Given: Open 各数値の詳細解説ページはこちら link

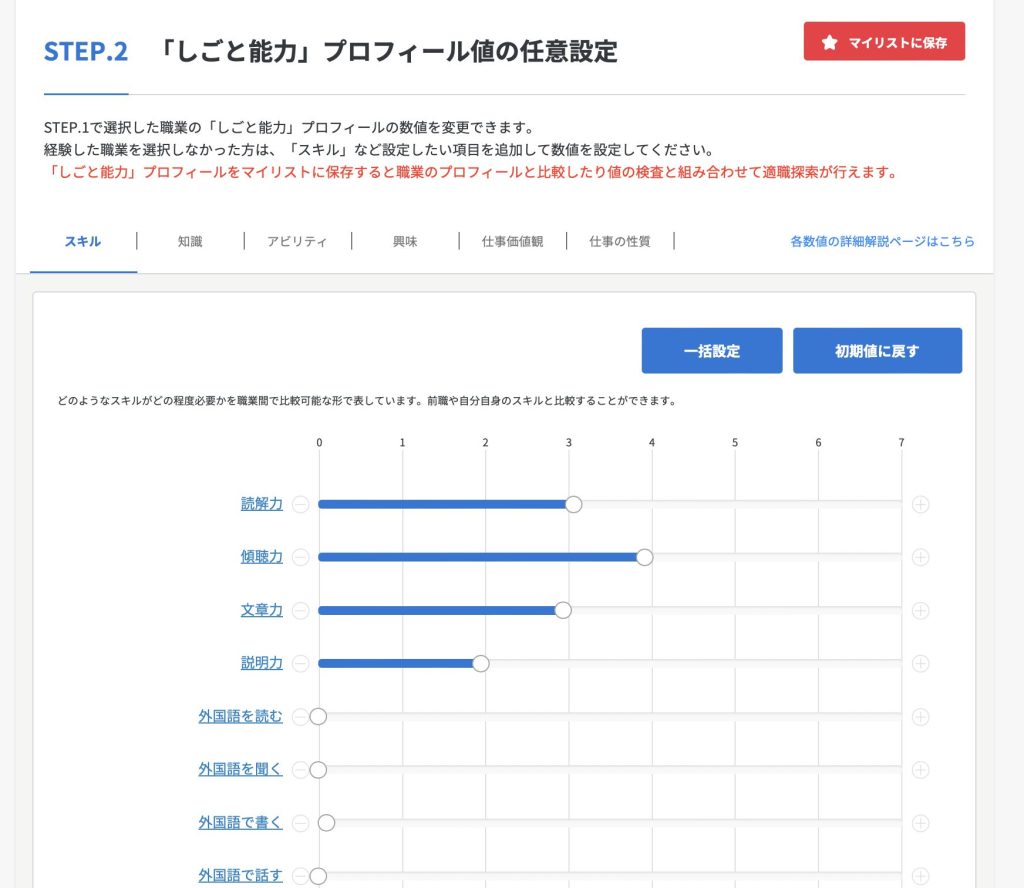Looking at the screenshot, I should click(x=882, y=241).
